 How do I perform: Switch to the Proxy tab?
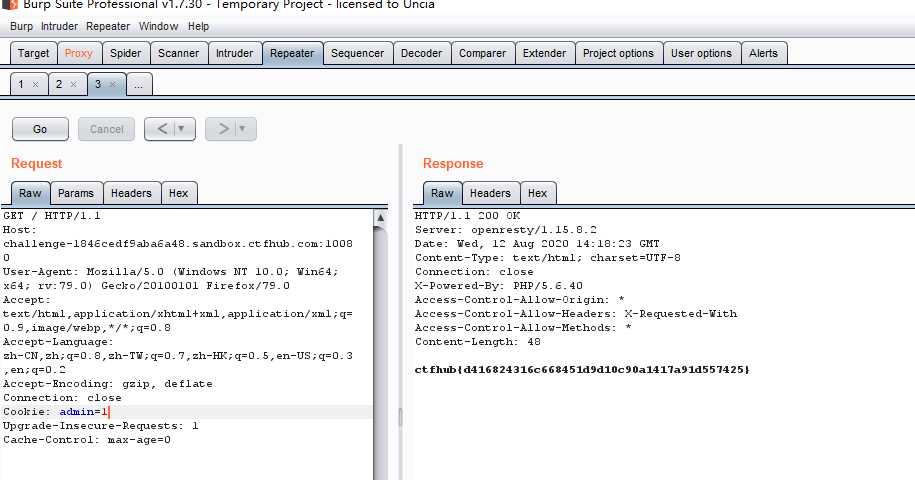coord(79,53)
